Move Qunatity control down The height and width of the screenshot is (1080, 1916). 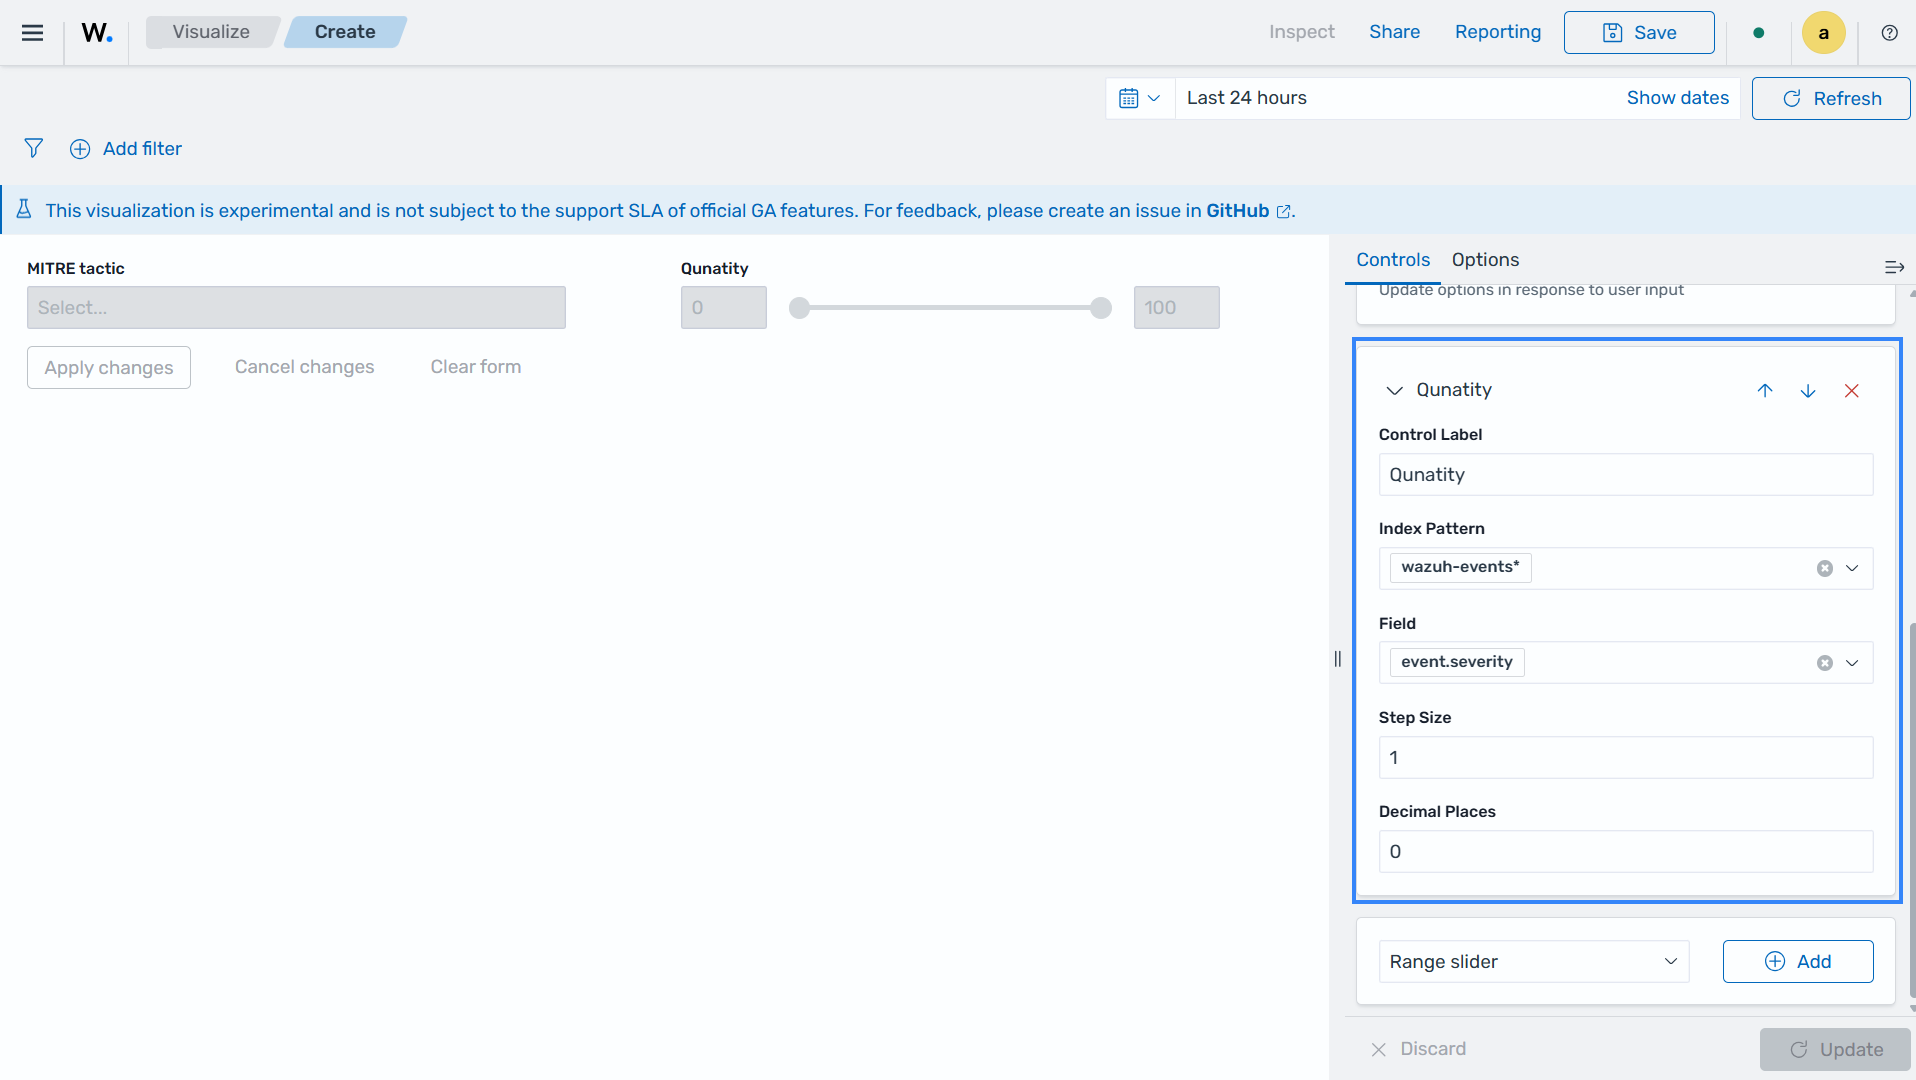click(x=1808, y=390)
